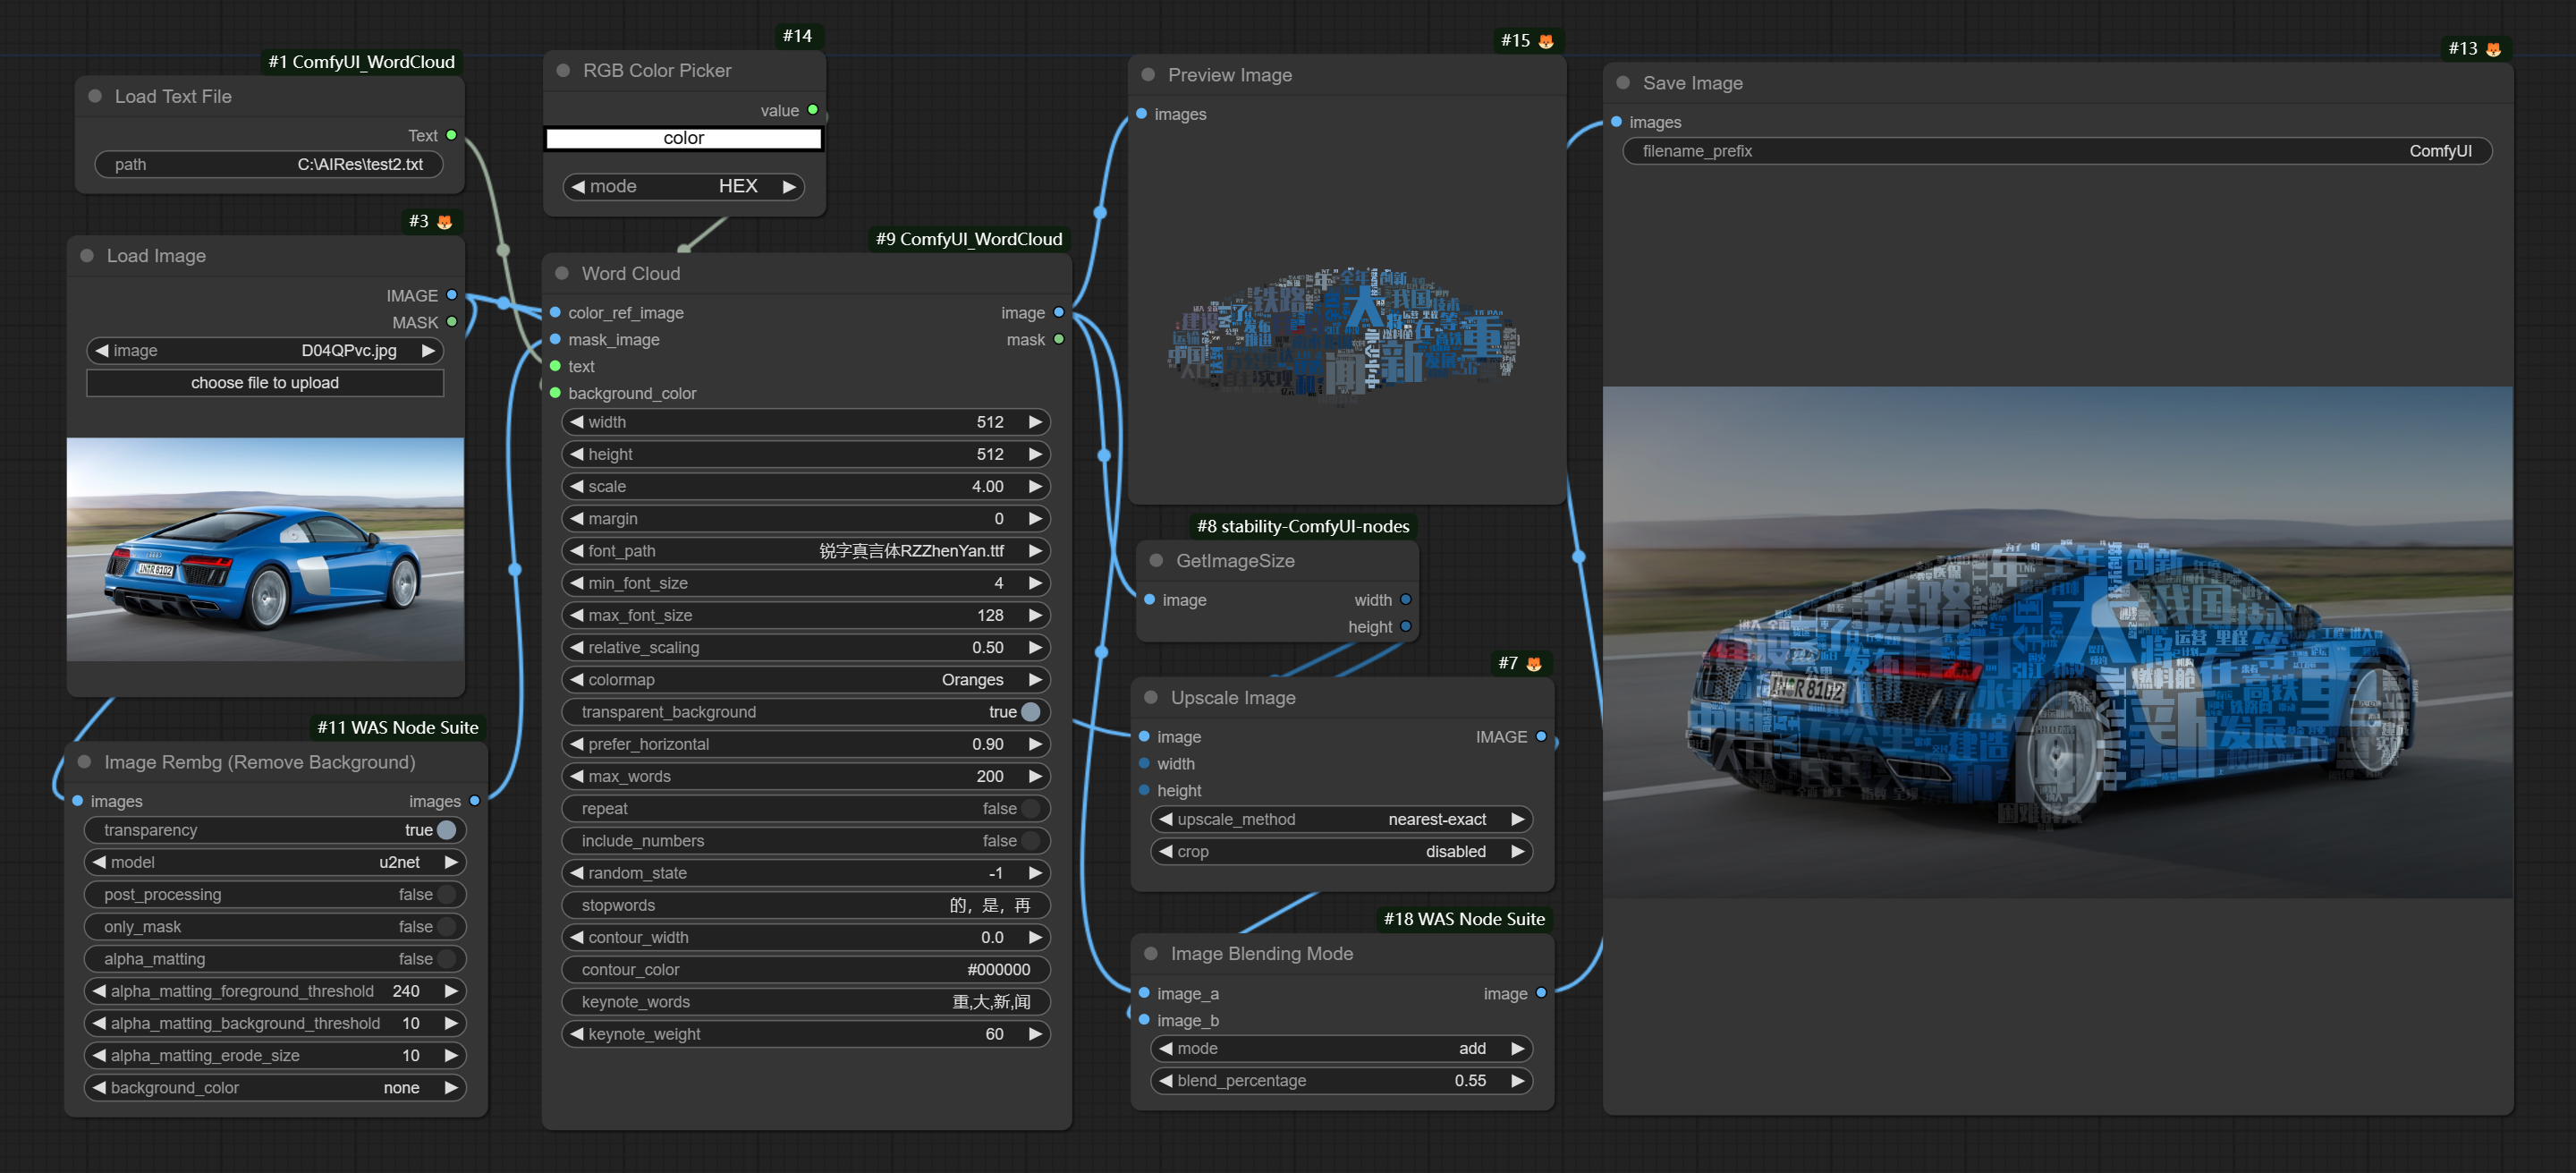
Task: Open the upscale_method nearest-exact selector
Action: (x=1341, y=819)
